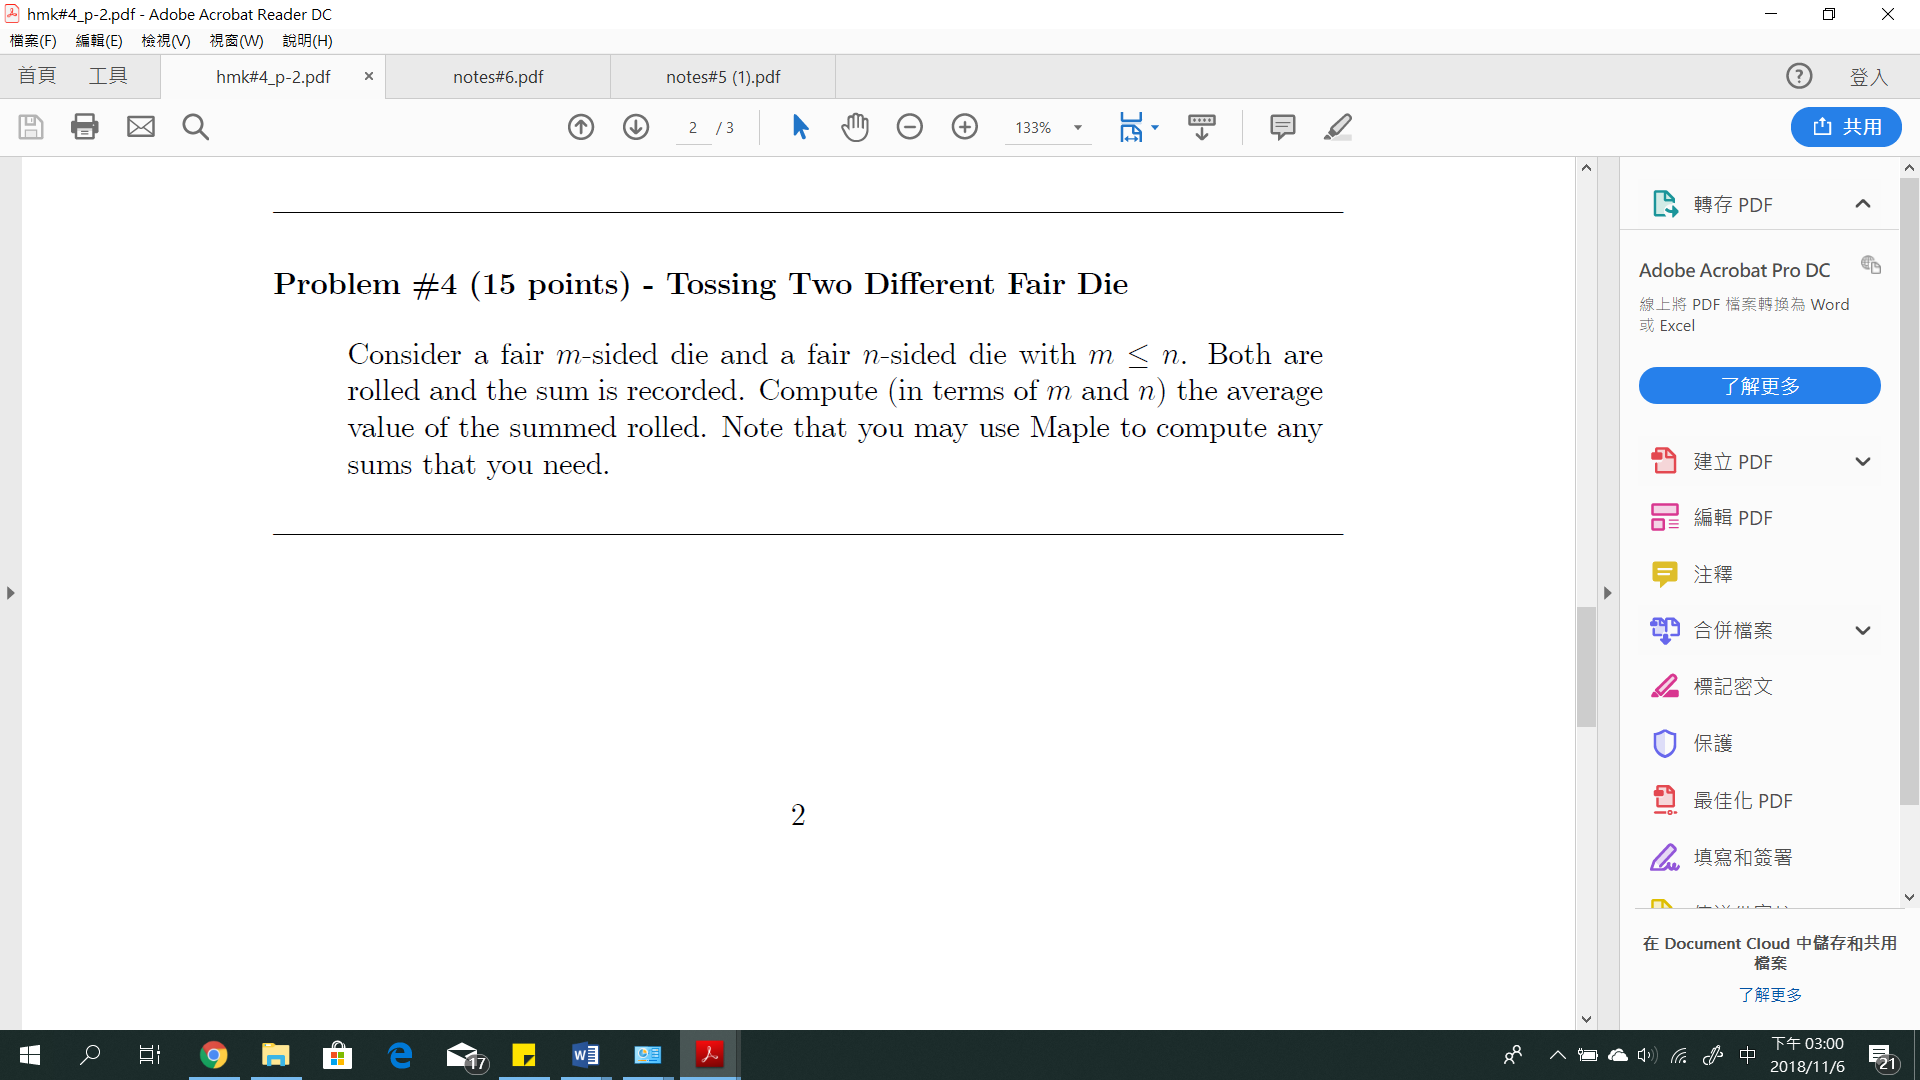
Task: Open the search tool in the toolbar
Action: tap(195, 127)
